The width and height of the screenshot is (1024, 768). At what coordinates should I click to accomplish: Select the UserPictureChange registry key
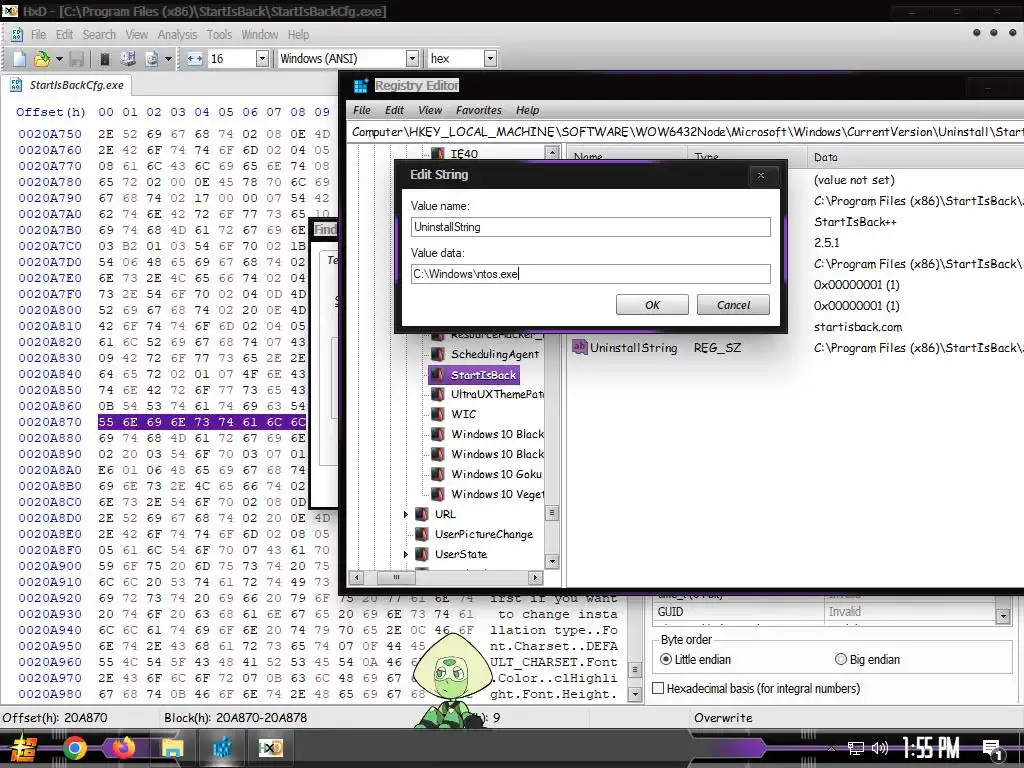tap(484, 534)
